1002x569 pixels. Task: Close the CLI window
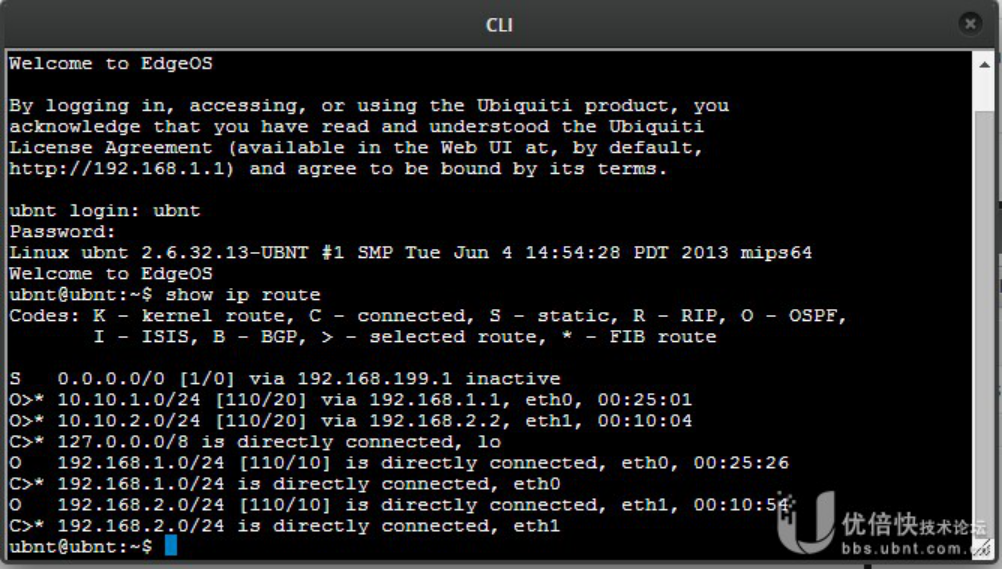point(970,24)
